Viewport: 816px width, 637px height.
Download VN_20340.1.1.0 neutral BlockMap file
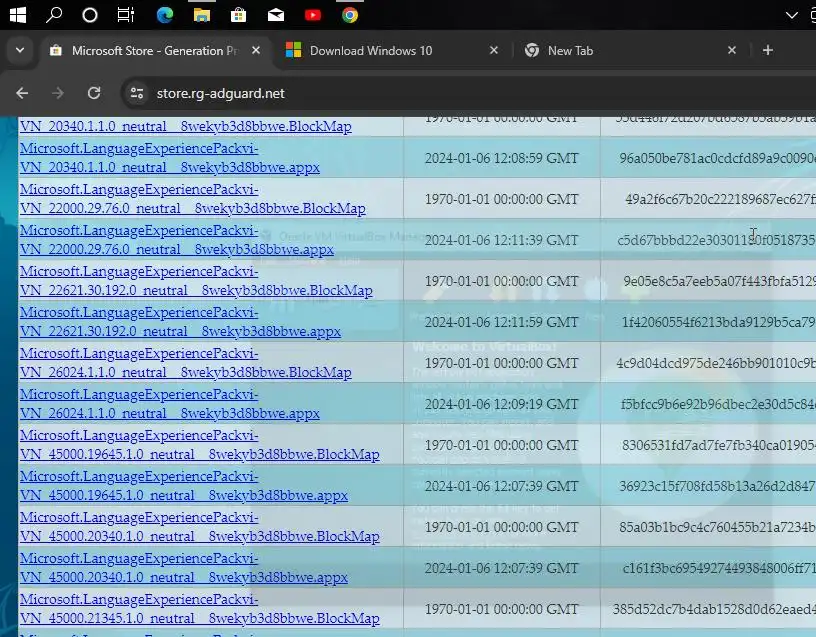(x=186, y=126)
